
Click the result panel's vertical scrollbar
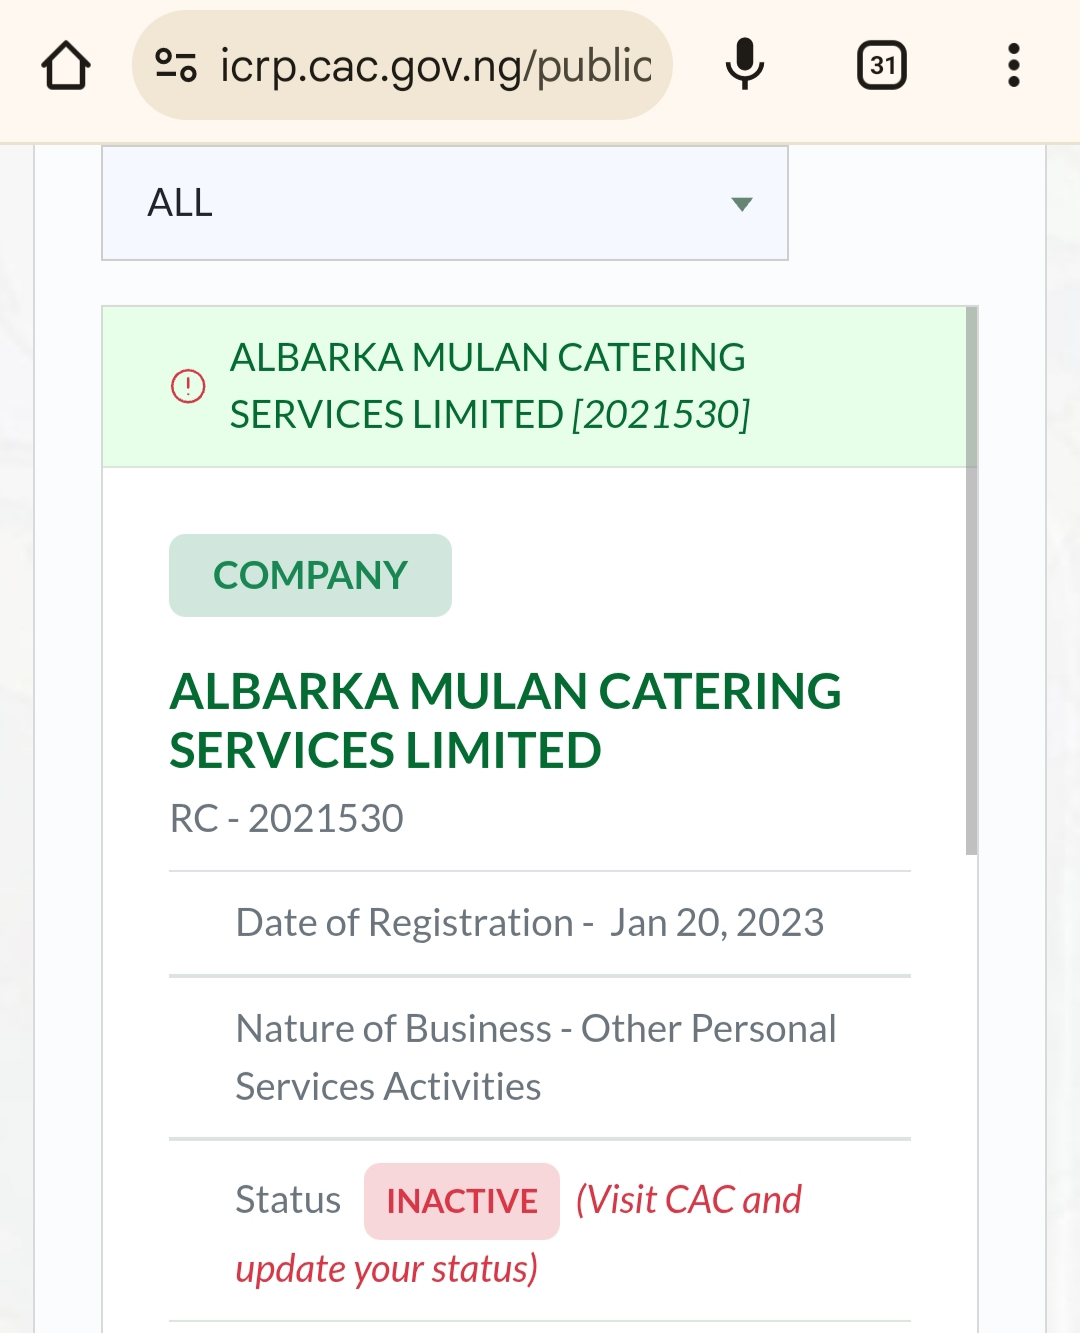tap(972, 580)
